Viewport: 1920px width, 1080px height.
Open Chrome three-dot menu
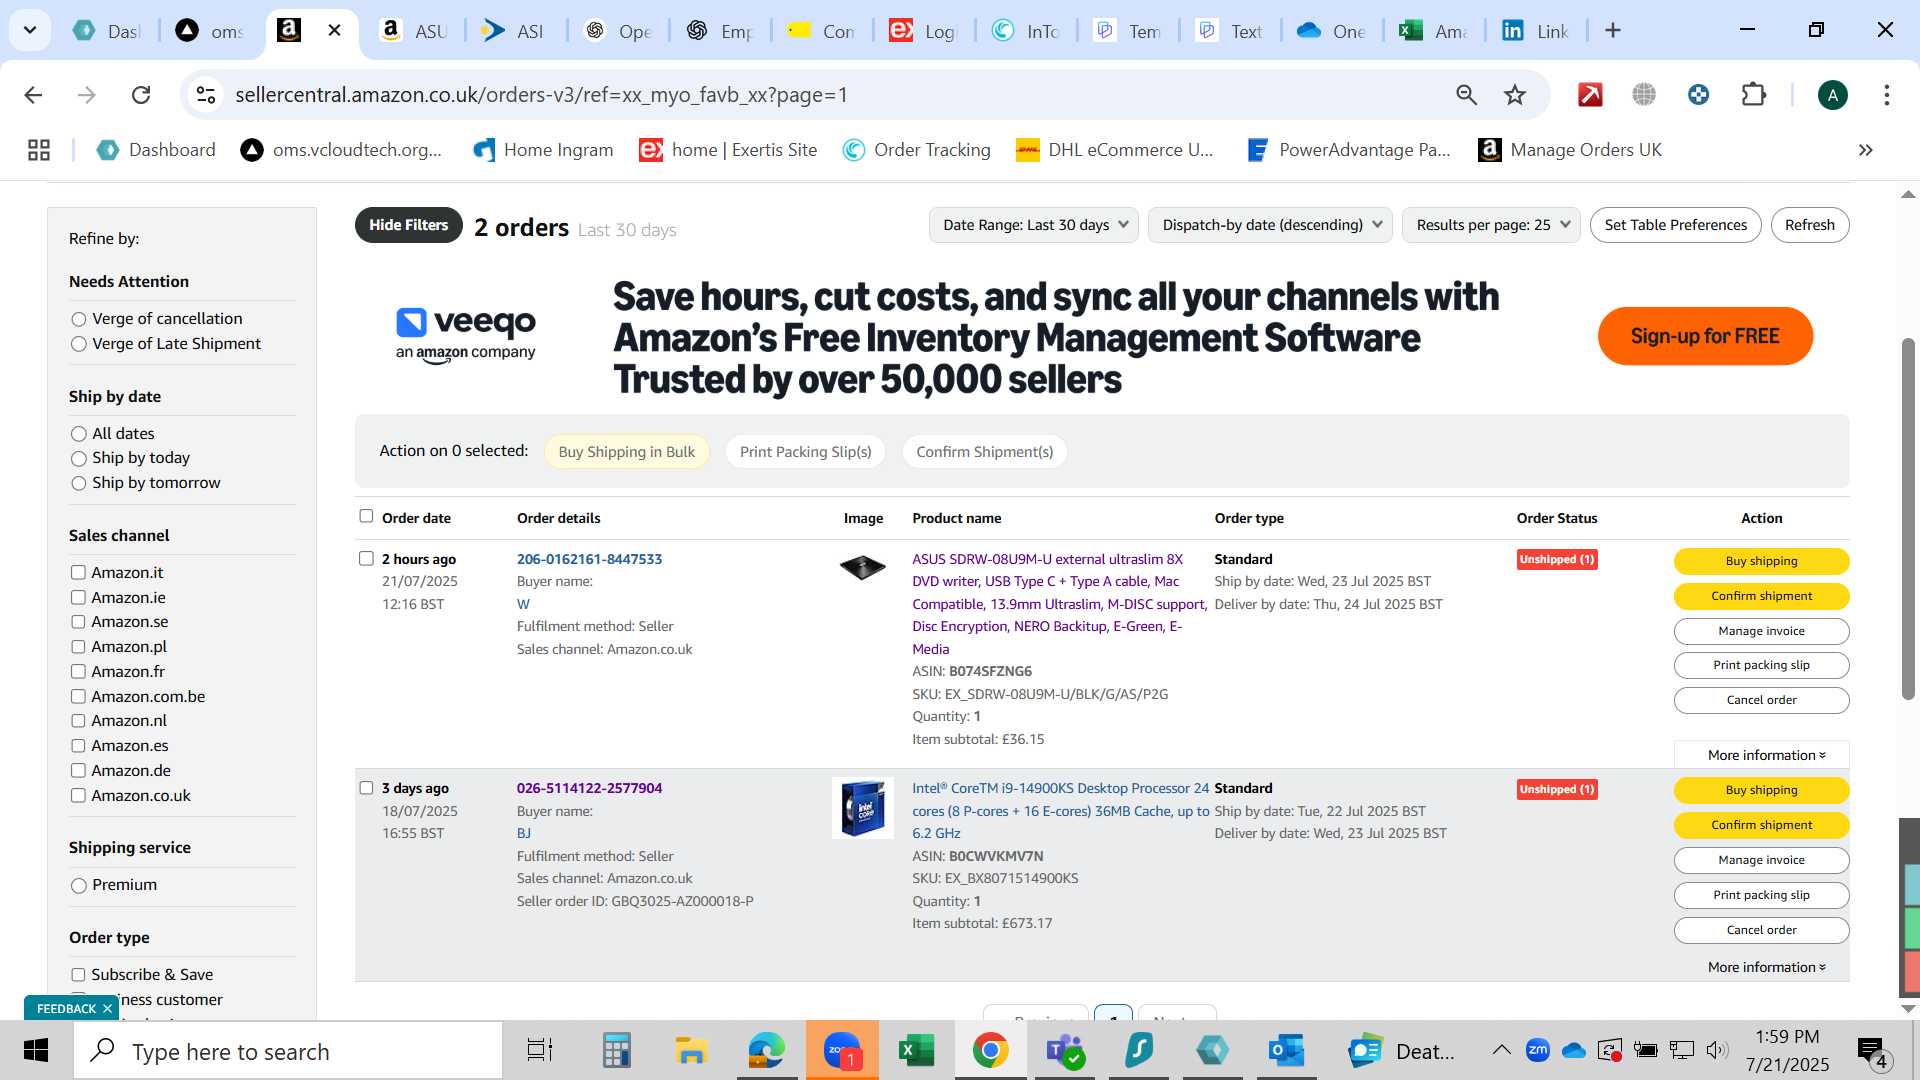tap(1886, 95)
